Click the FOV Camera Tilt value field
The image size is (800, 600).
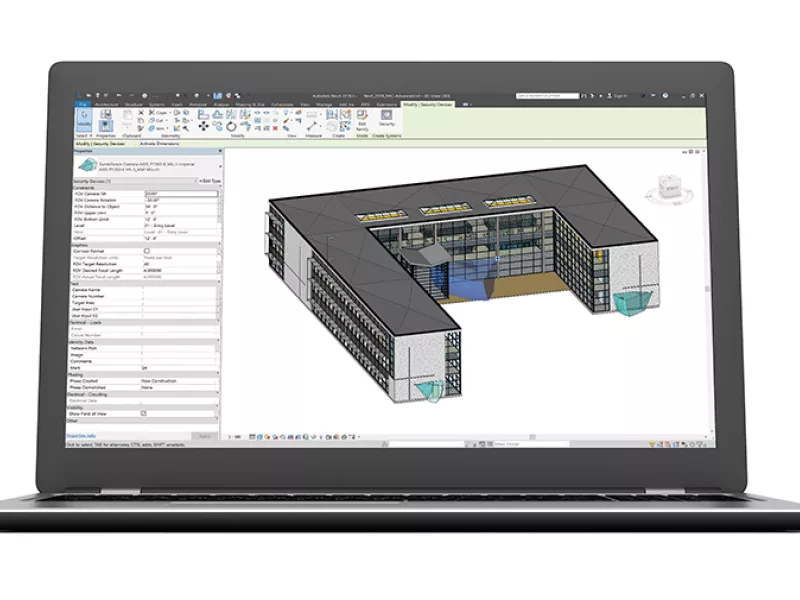(x=180, y=193)
